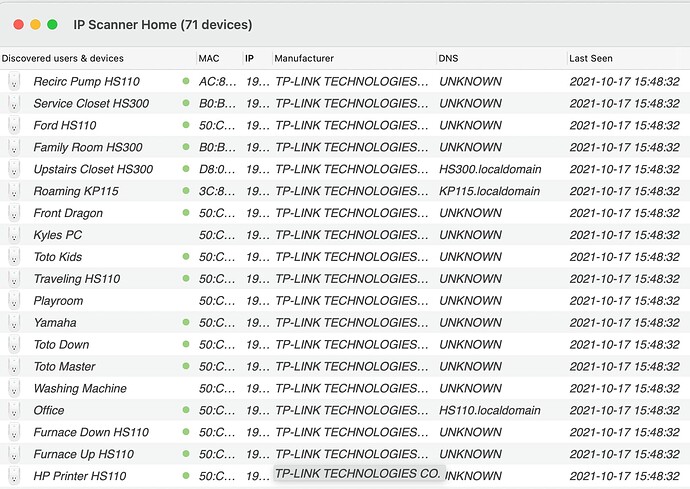This screenshot has width=690, height=489.
Task: Select the Toto Down device name
Action: [x=61, y=345]
